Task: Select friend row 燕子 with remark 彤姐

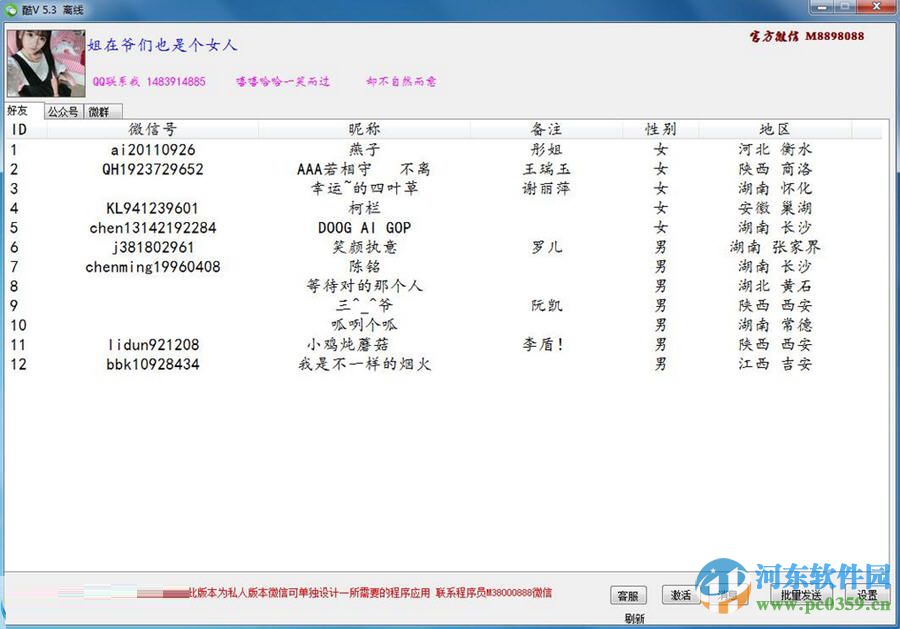Action: (x=400, y=149)
